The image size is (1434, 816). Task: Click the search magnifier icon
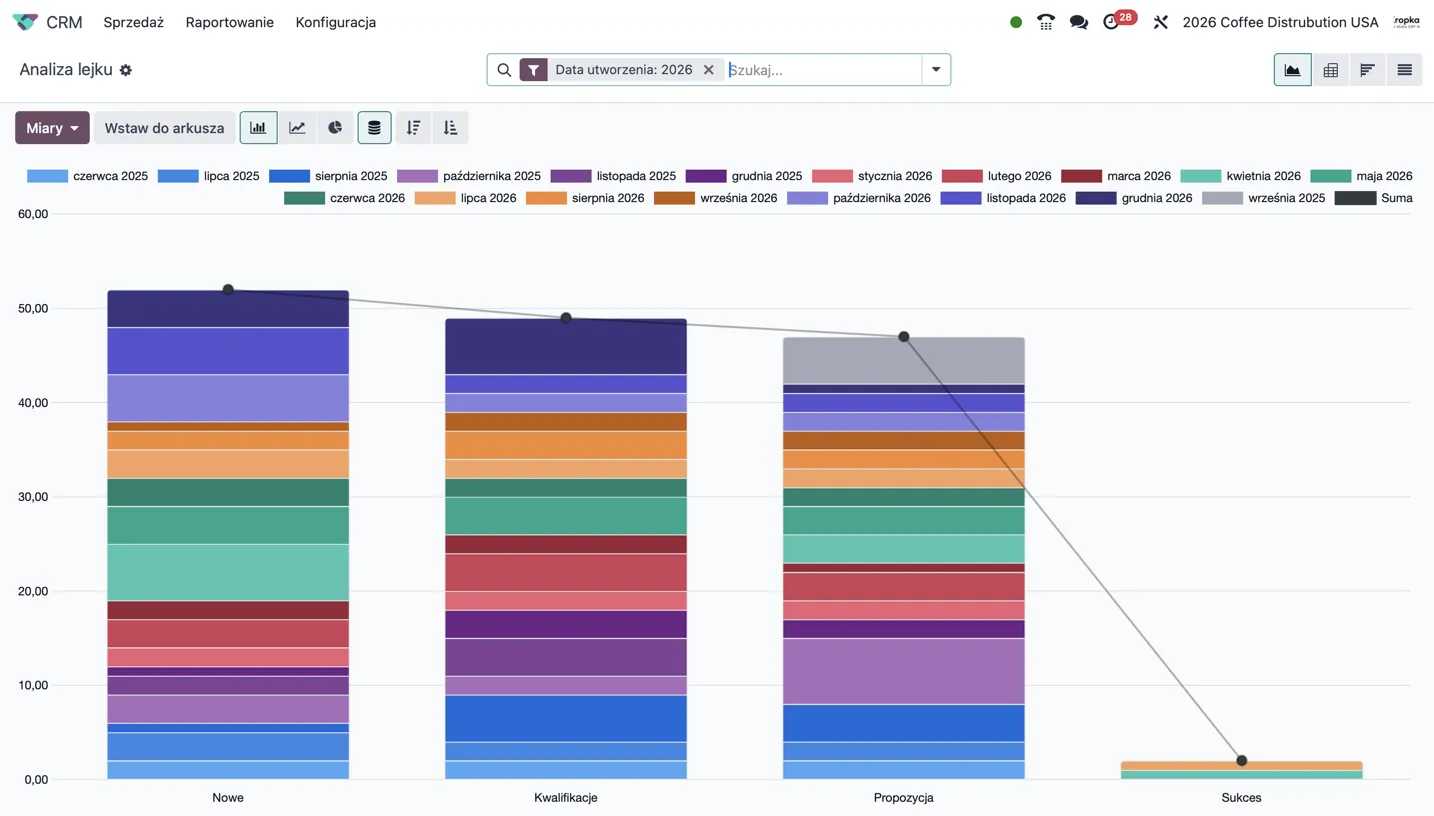[x=504, y=70]
